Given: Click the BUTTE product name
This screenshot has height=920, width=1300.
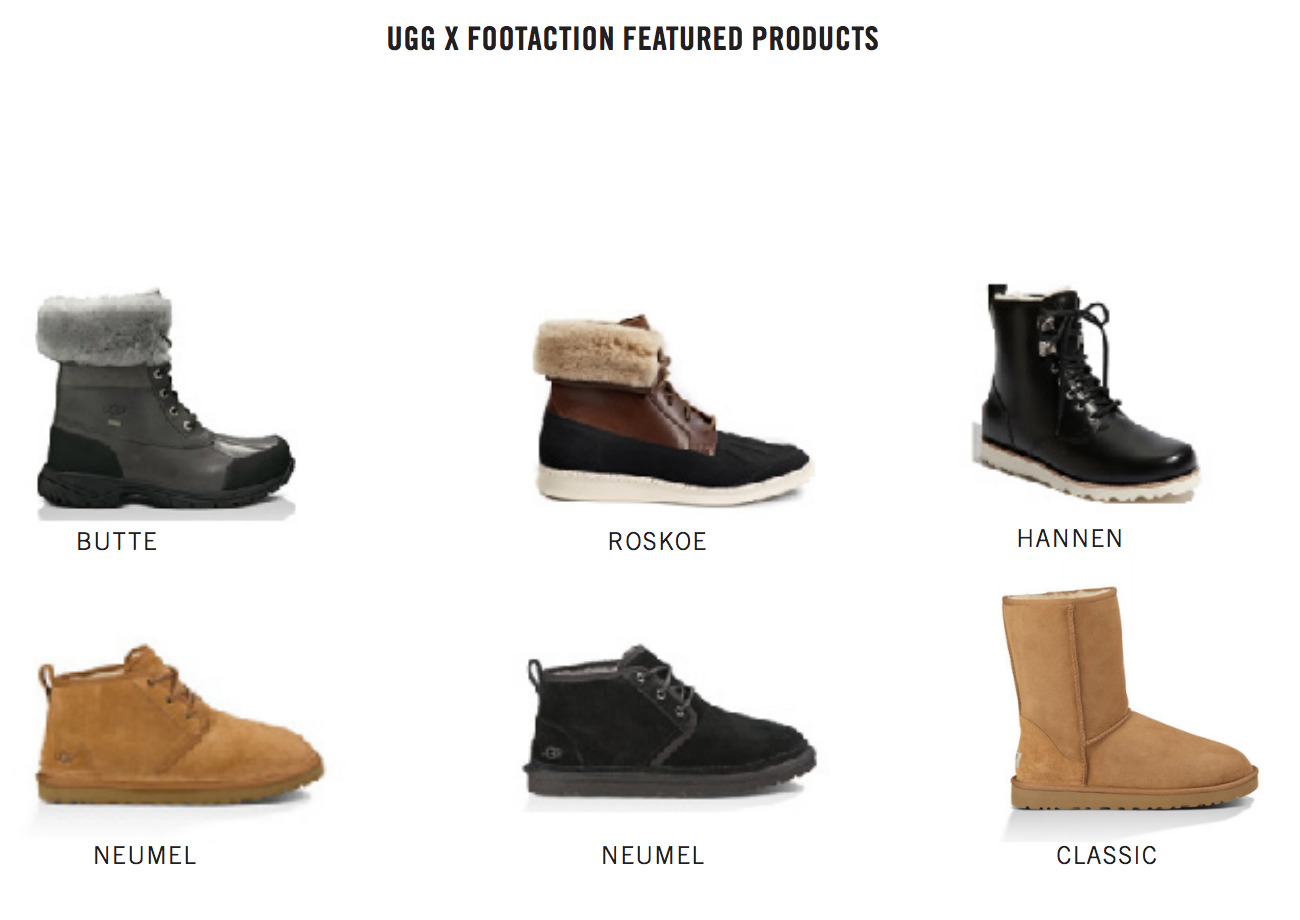Looking at the screenshot, I should [x=117, y=542].
